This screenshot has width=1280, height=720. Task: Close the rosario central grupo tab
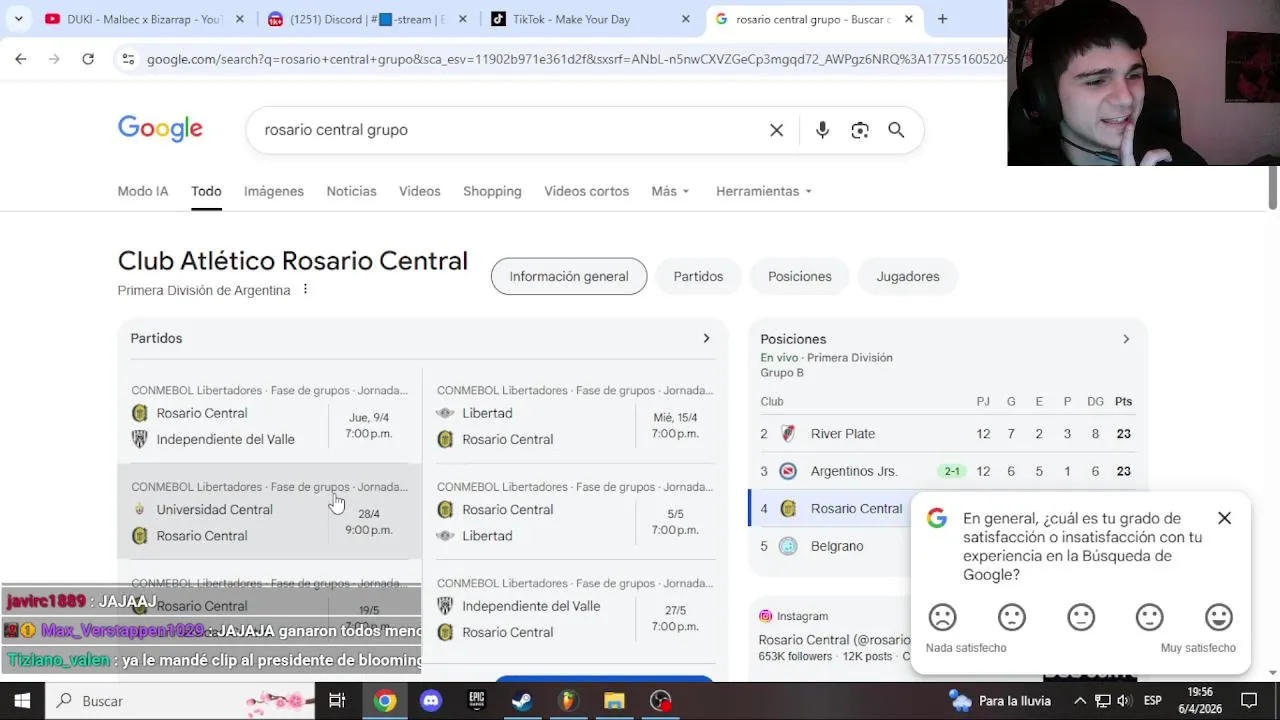point(908,19)
